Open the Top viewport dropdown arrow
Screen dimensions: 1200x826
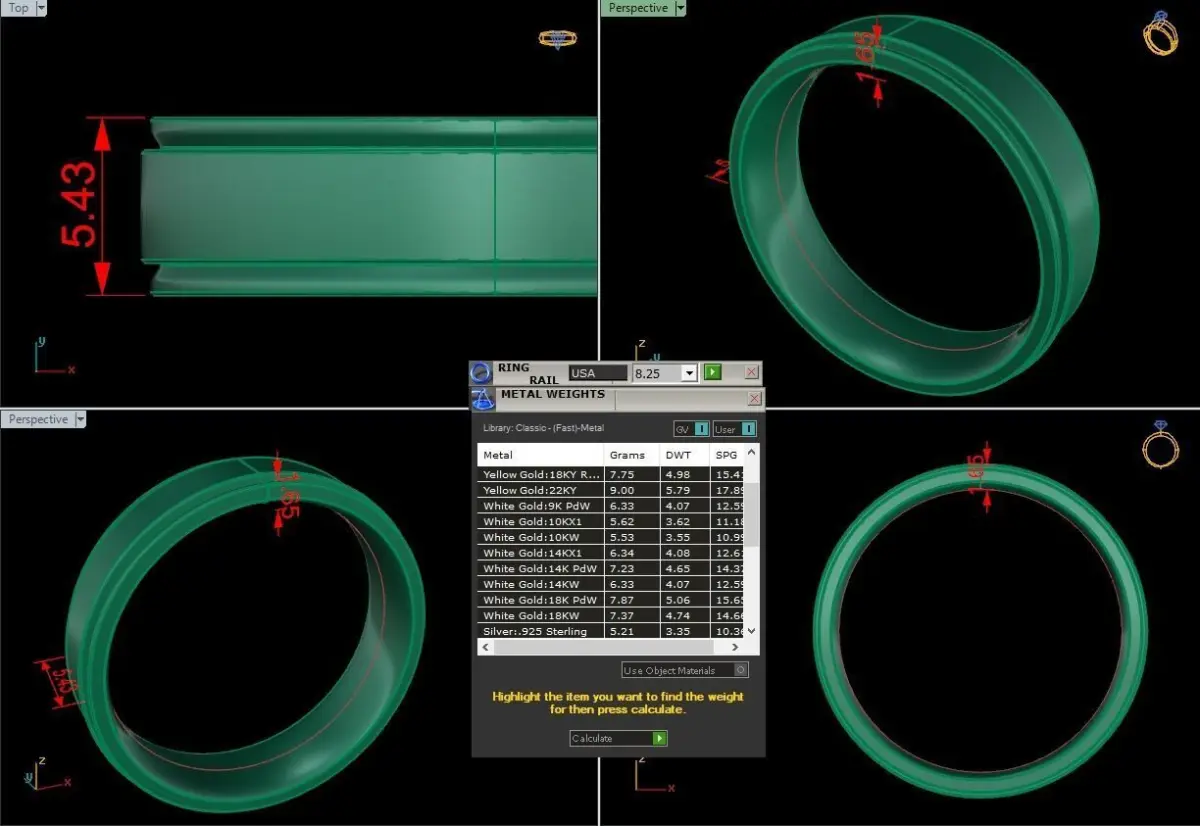point(41,8)
